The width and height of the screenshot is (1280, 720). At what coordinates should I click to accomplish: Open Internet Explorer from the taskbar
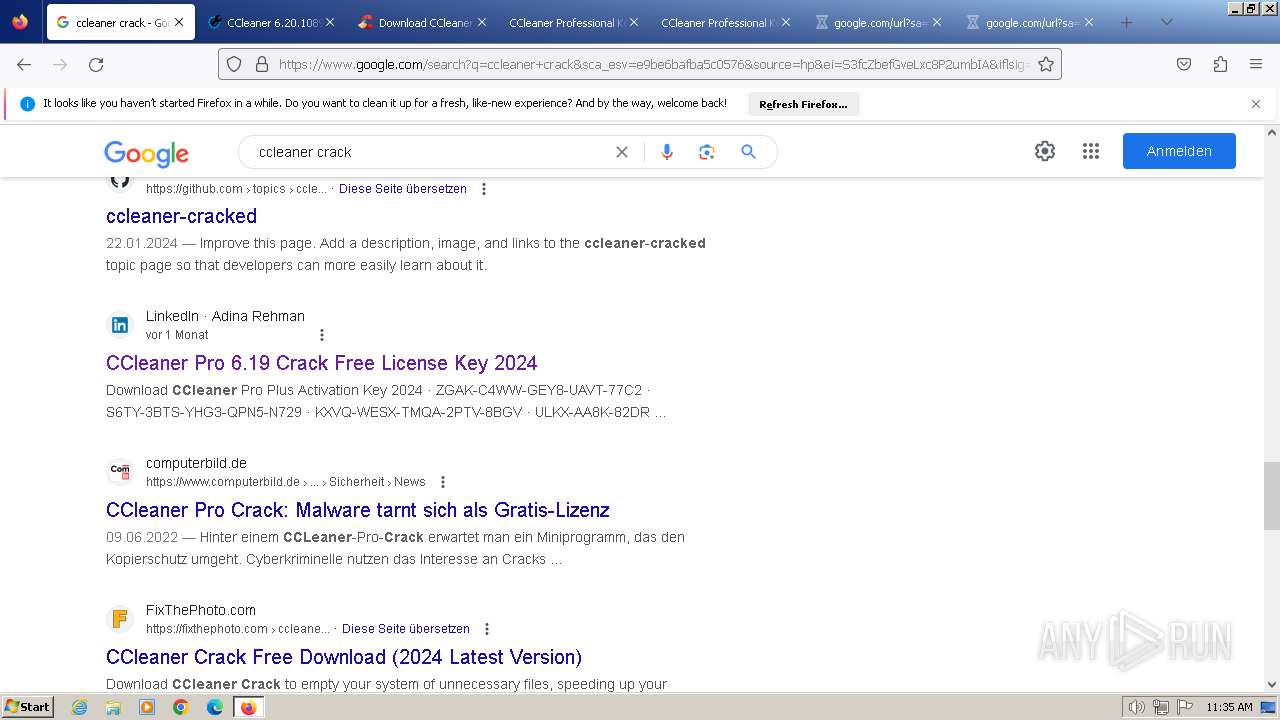pos(80,707)
